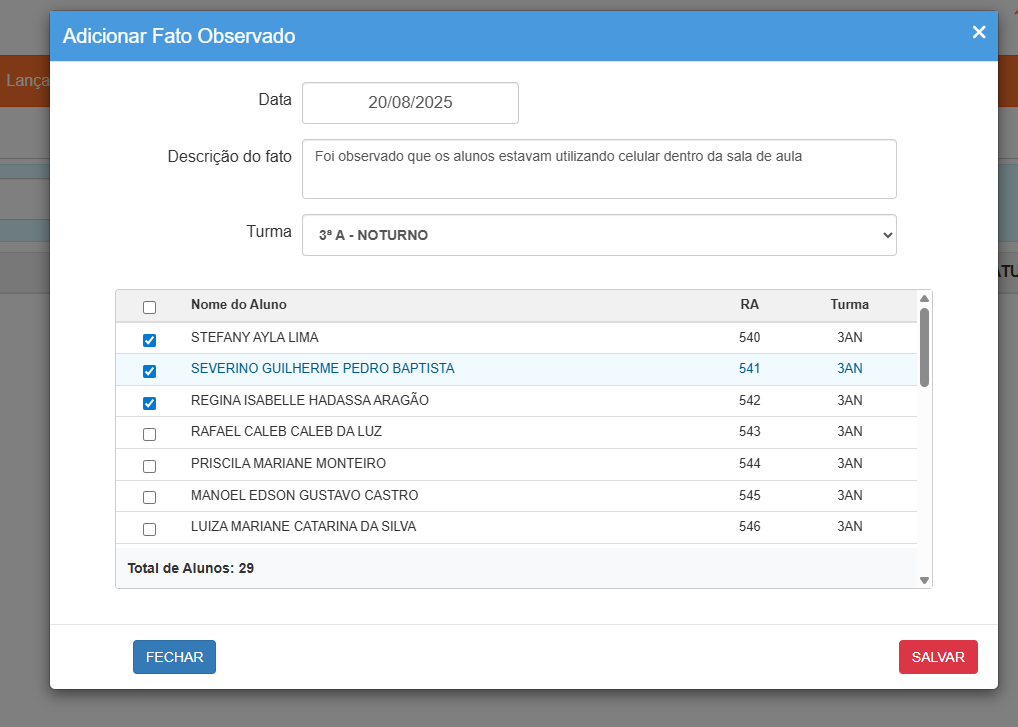Select the PRISCILA MARIANE MONTEIRO checkbox
This screenshot has height=727, width=1018.
point(150,466)
